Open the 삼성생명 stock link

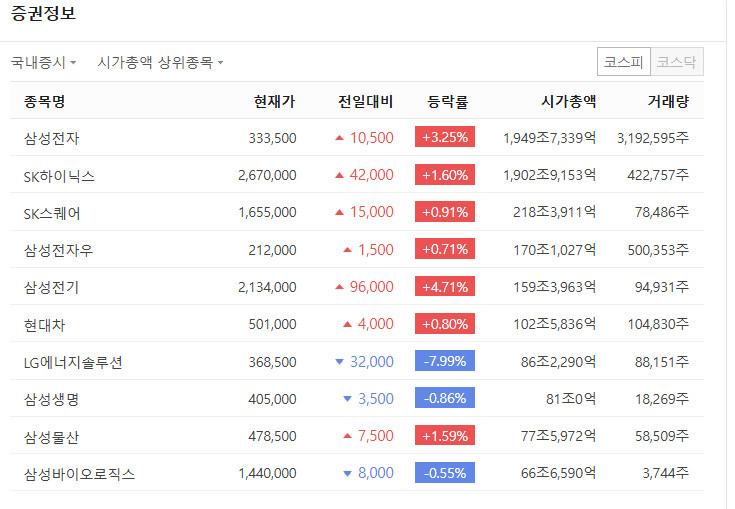[52, 399]
